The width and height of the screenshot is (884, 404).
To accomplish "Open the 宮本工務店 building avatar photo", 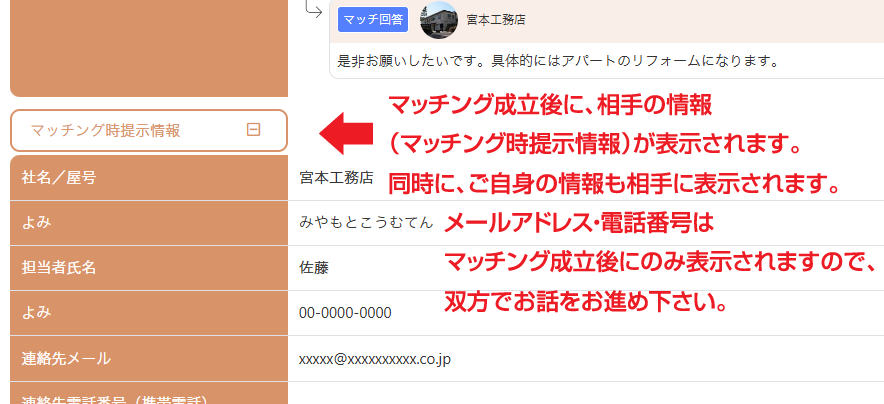I will click(439, 19).
